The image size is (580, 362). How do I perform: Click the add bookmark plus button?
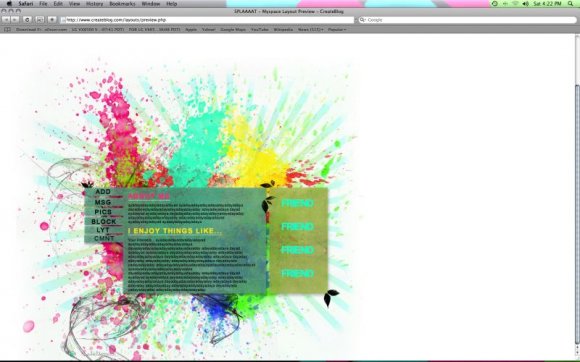click(52, 20)
